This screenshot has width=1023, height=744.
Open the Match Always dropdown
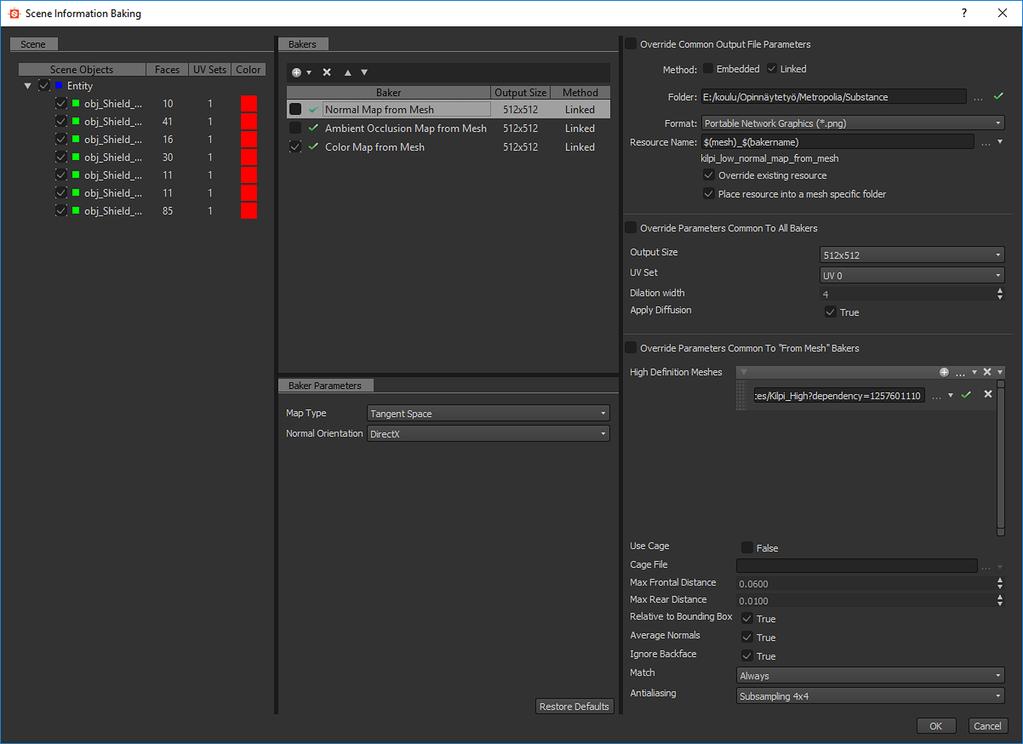[870, 676]
